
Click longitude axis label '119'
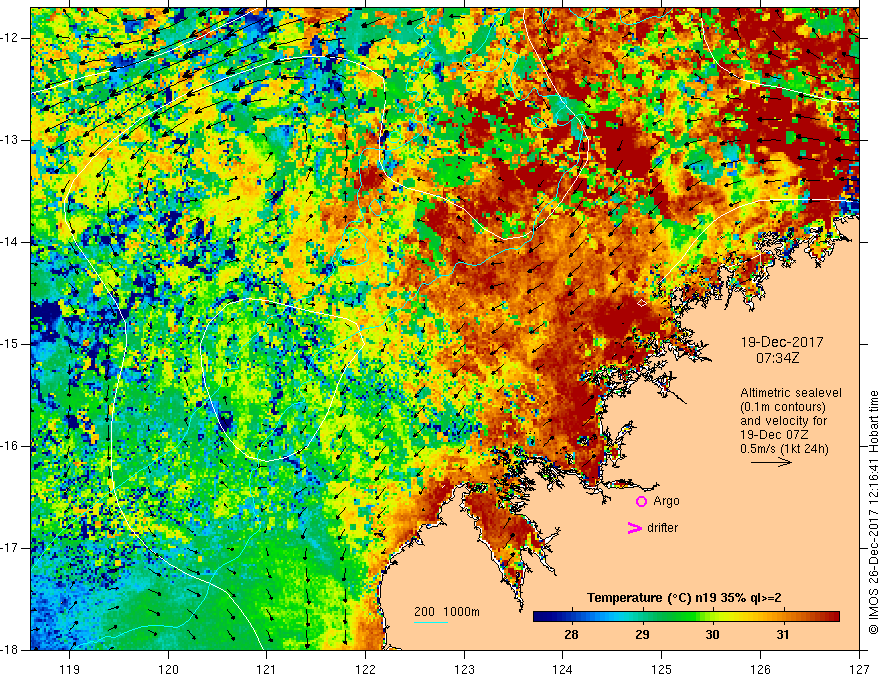pos(70,669)
